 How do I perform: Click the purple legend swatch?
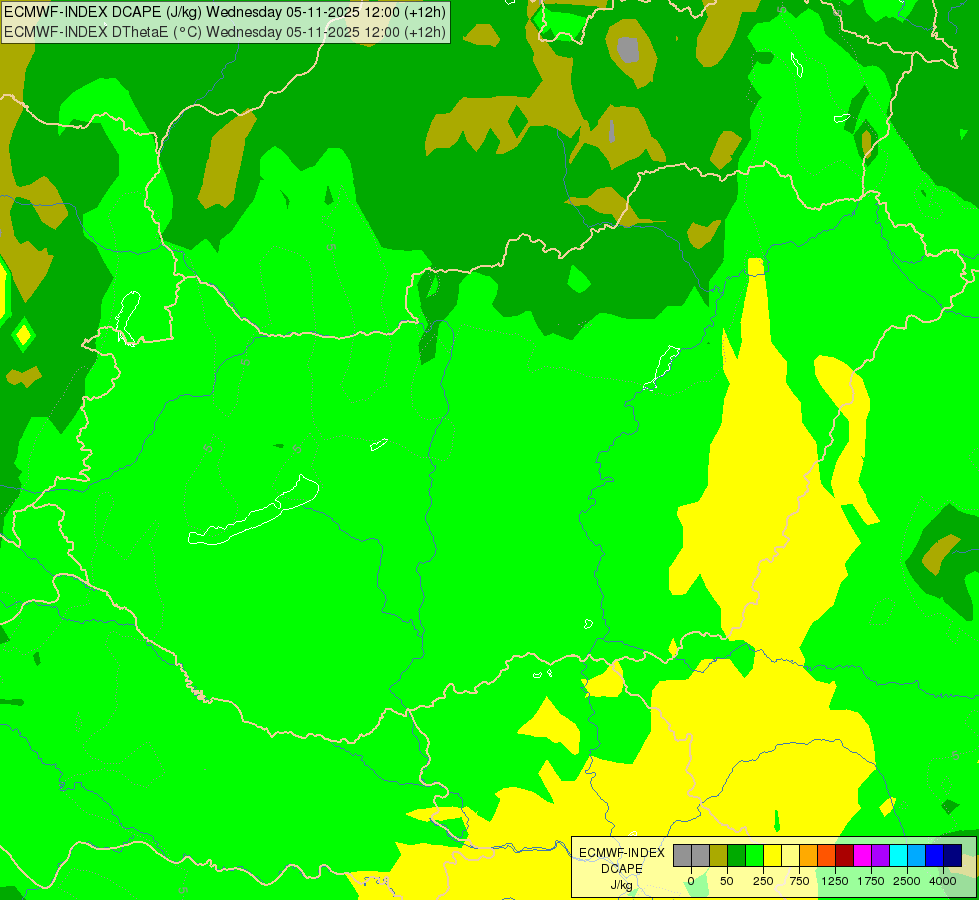point(880,856)
